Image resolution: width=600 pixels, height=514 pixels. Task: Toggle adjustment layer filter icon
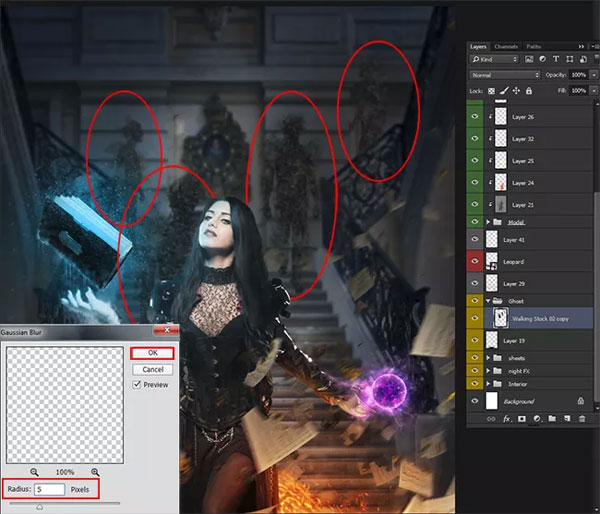pyautogui.click(x=543, y=59)
